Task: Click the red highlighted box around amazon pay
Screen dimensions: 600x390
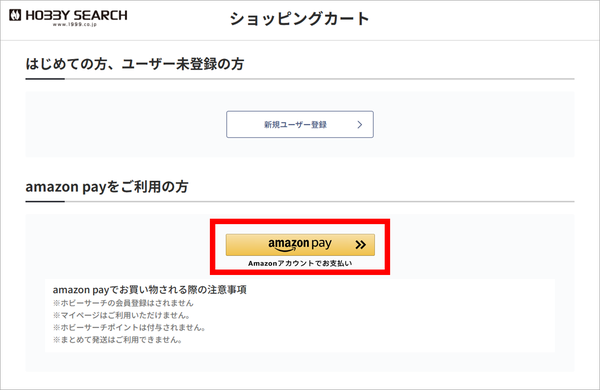Action: coord(300,247)
